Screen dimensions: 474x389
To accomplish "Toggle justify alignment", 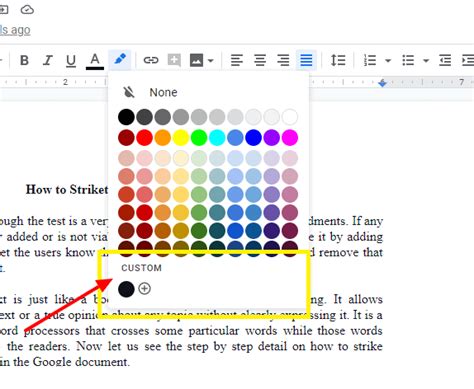I will click(x=306, y=60).
